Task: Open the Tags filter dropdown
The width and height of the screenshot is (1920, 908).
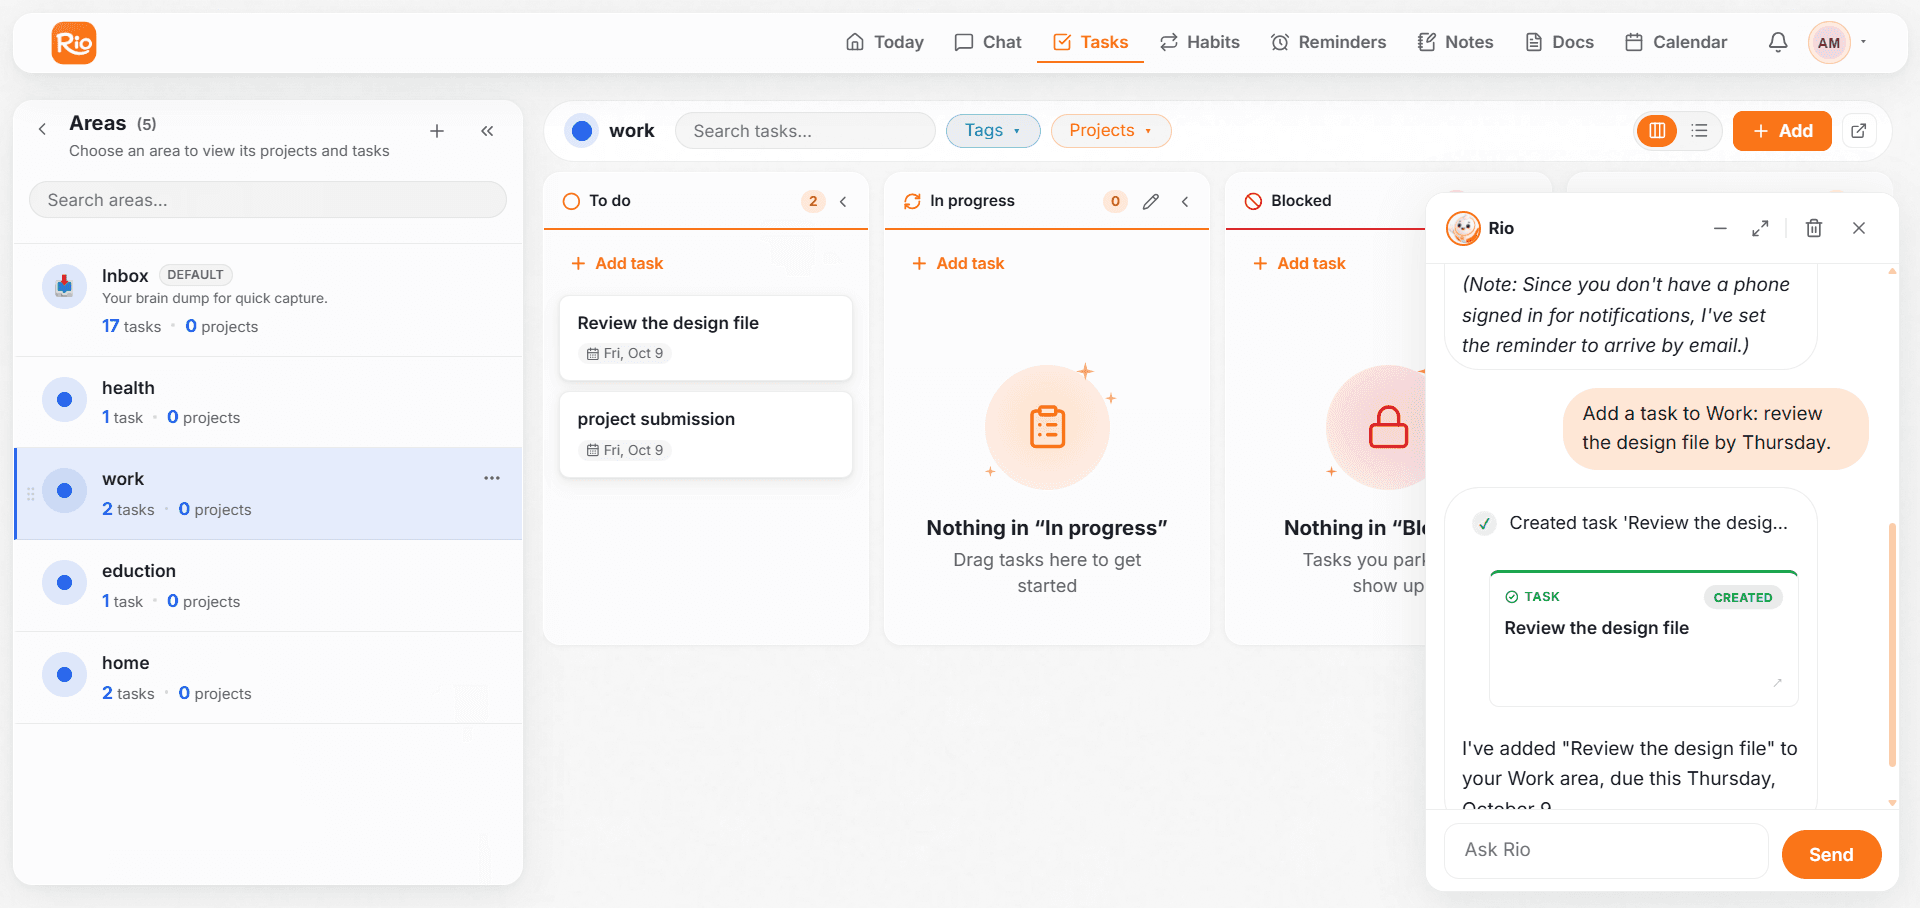Action: (993, 130)
